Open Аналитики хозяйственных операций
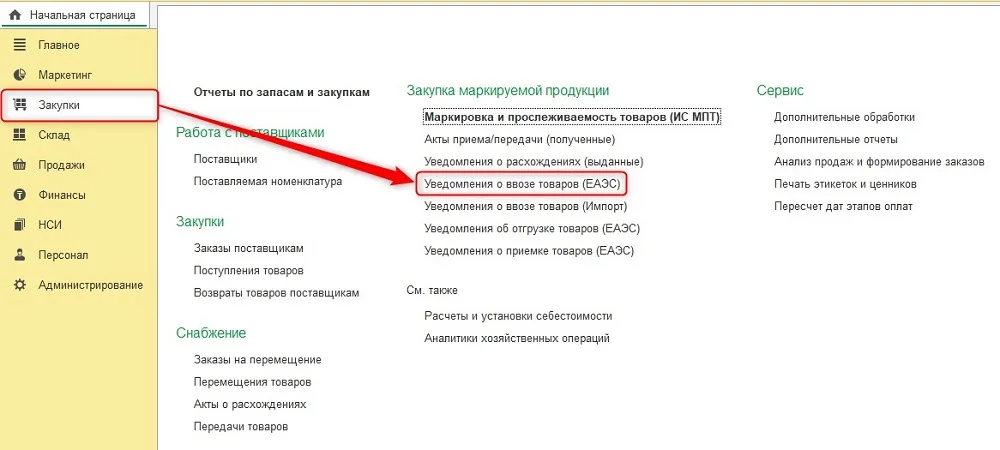 (x=517, y=338)
